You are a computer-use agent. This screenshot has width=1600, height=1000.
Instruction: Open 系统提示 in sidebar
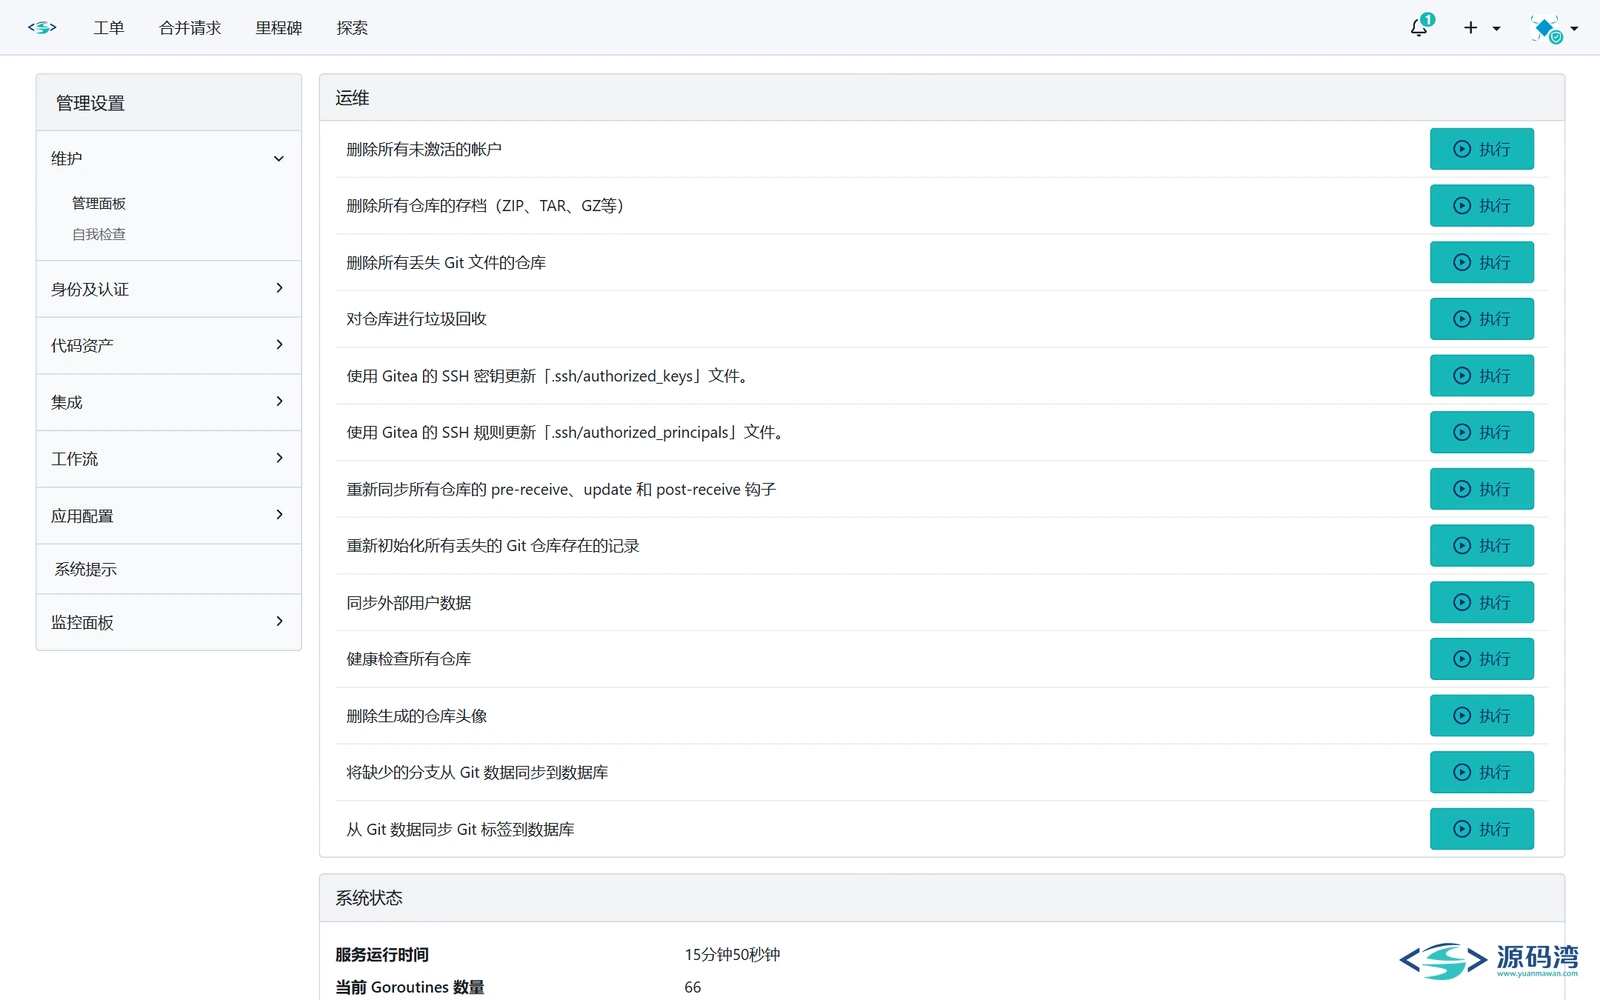coord(168,569)
